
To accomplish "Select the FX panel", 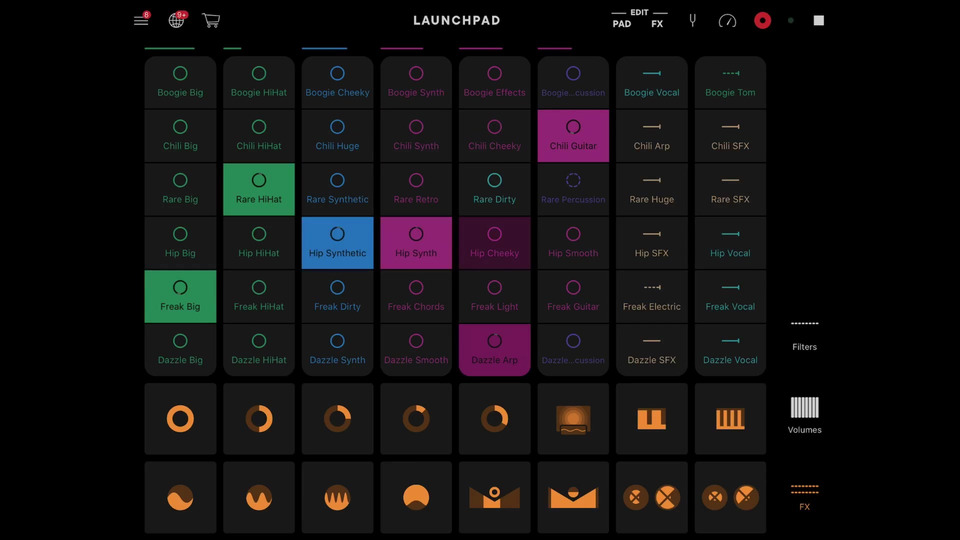I will click(x=804, y=497).
